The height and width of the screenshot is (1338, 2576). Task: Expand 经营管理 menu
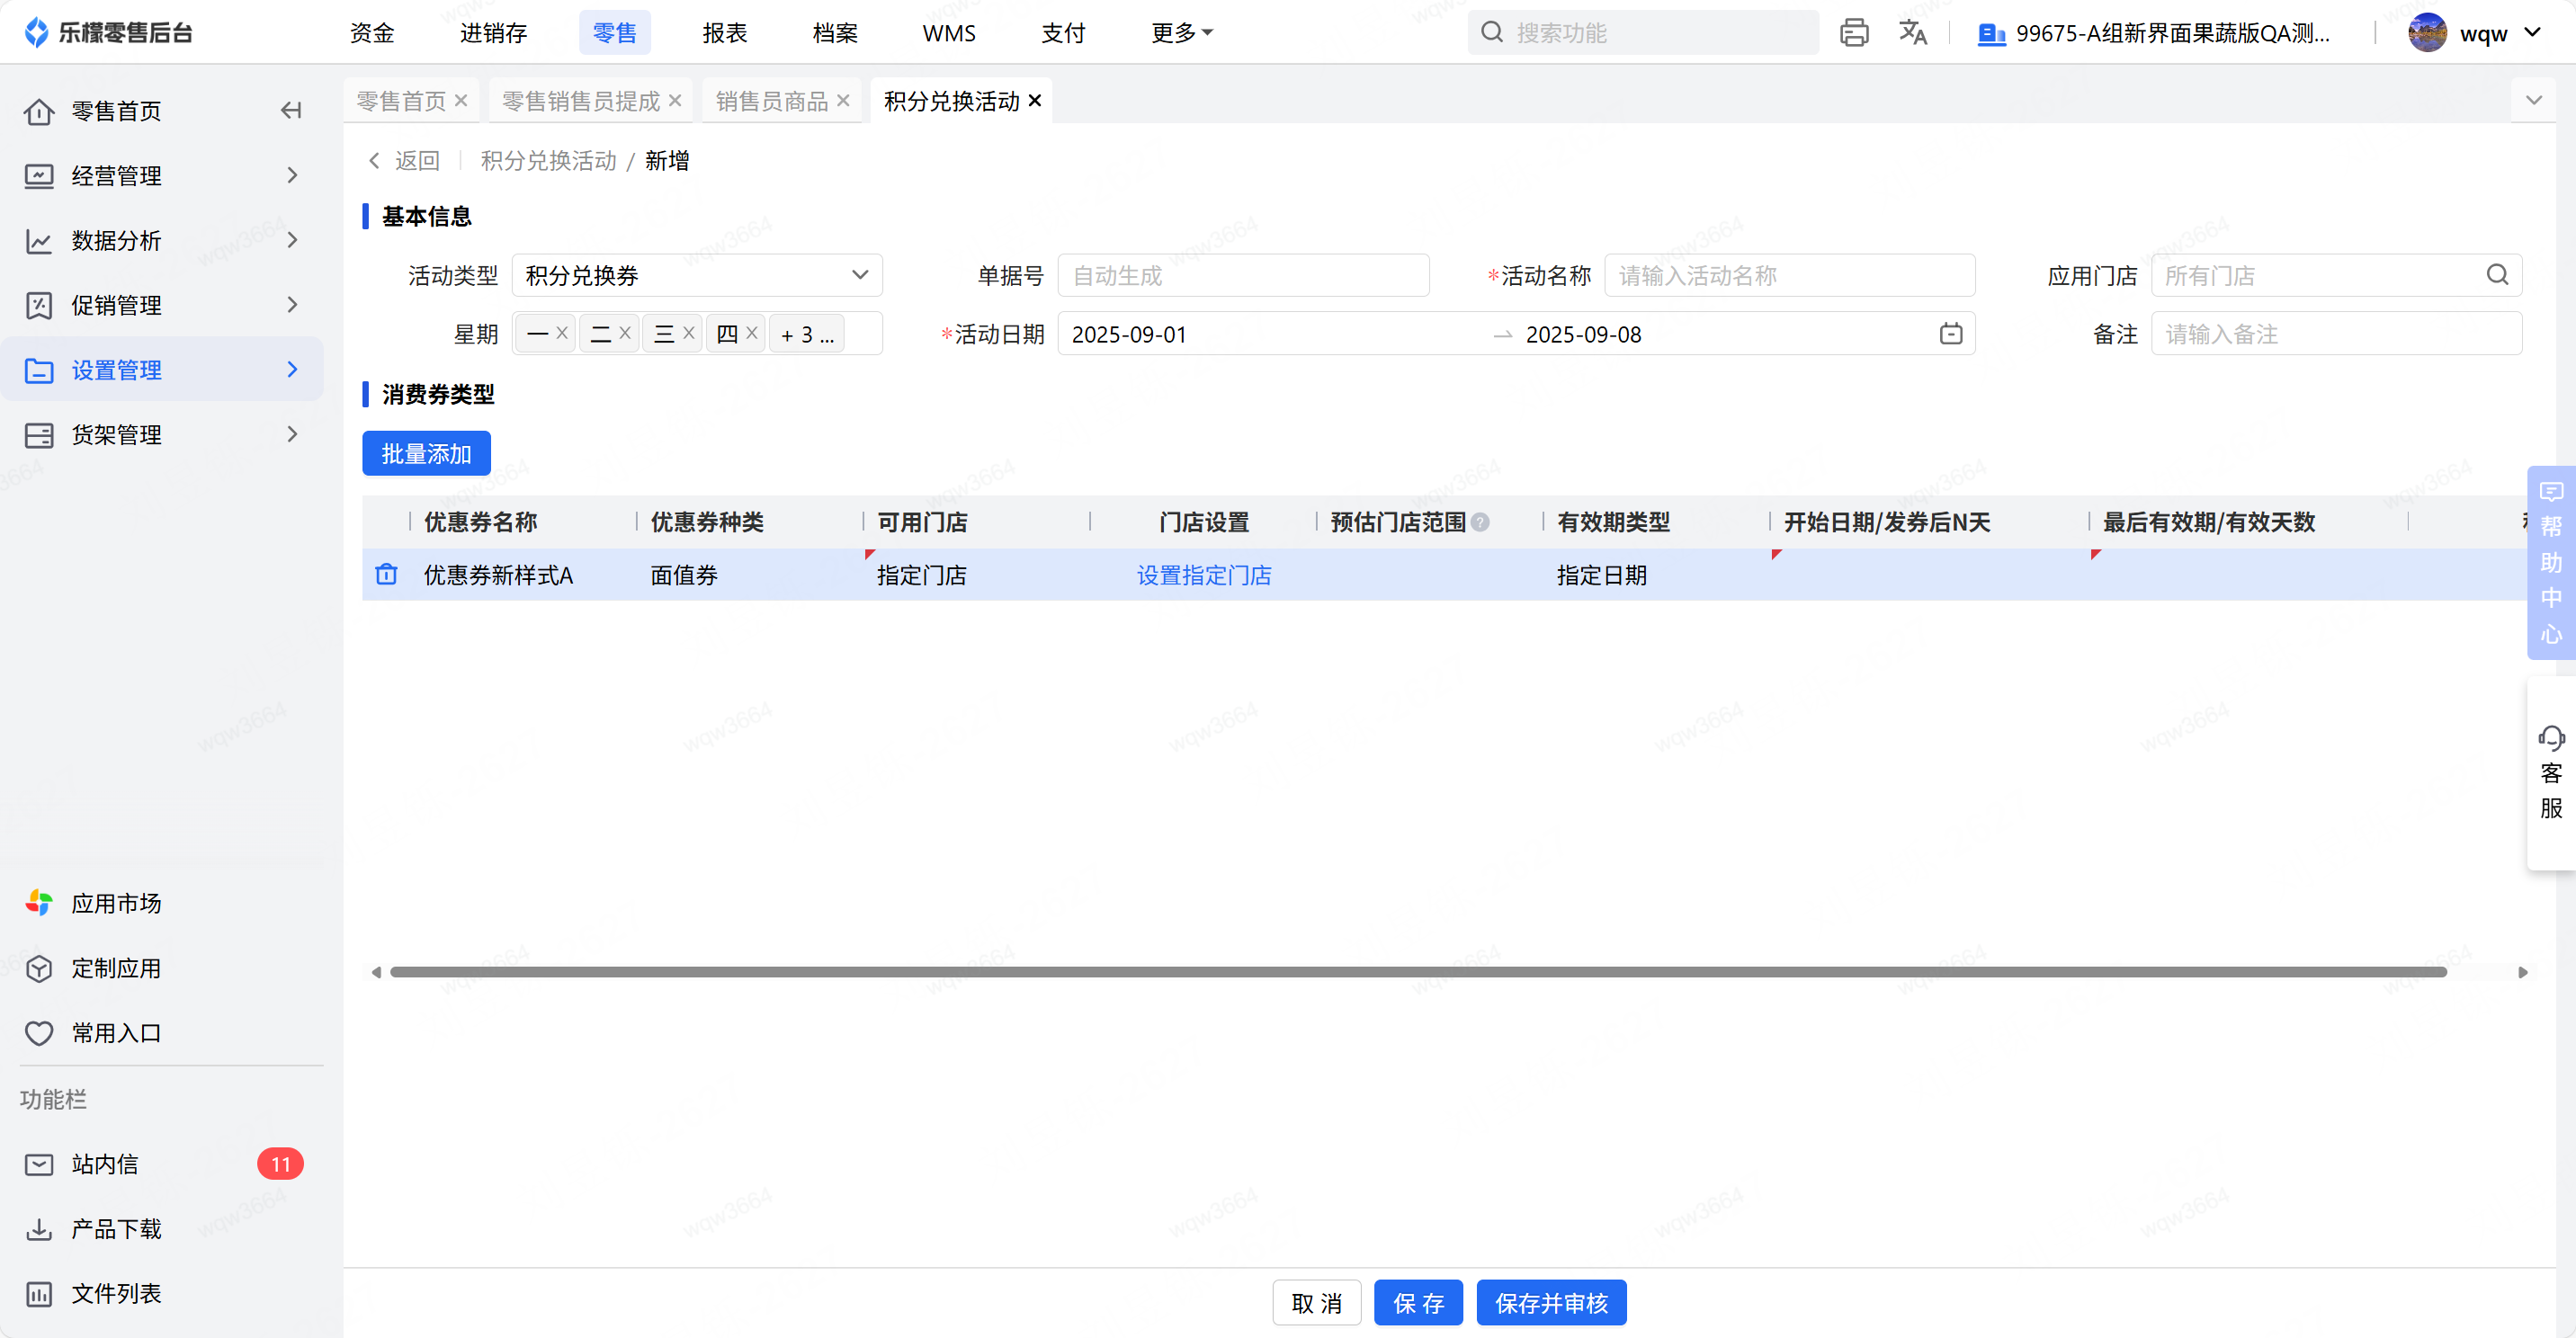coord(292,176)
